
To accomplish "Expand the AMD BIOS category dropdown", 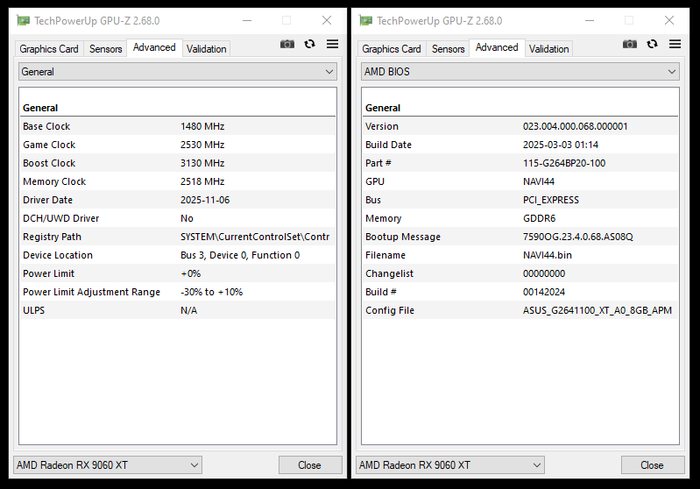I will click(520, 72).
